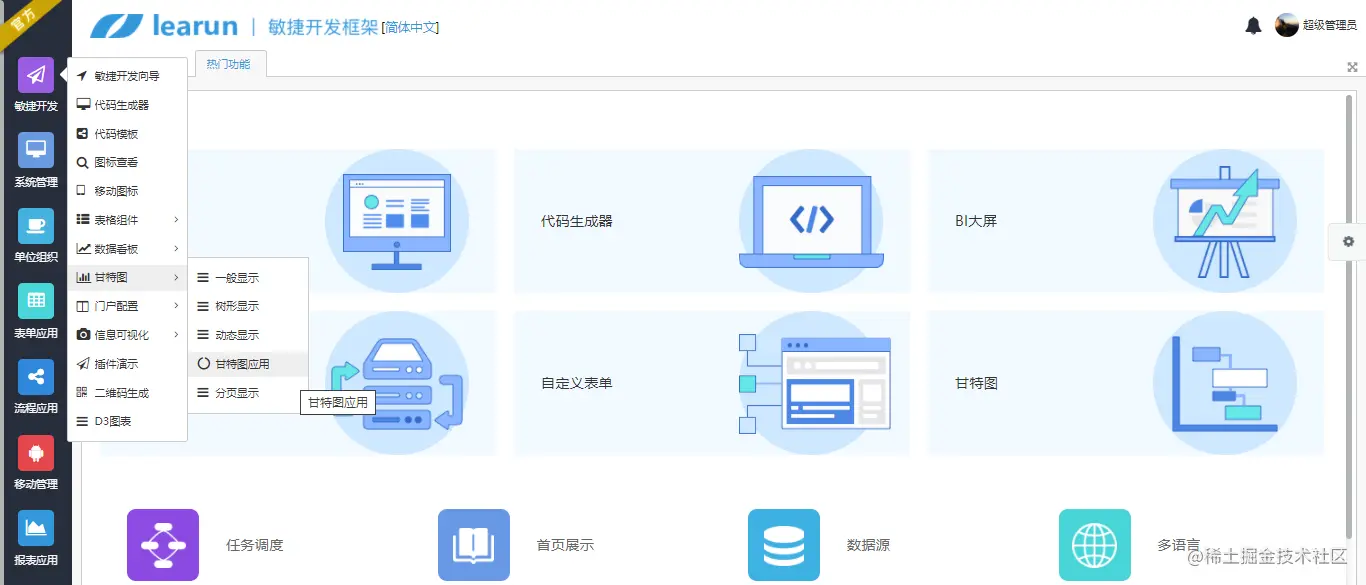The height and width of the screenshot is (585, 1366).
Task: Click the 超级管理员 user avatar
Action: coord(1287,23)
